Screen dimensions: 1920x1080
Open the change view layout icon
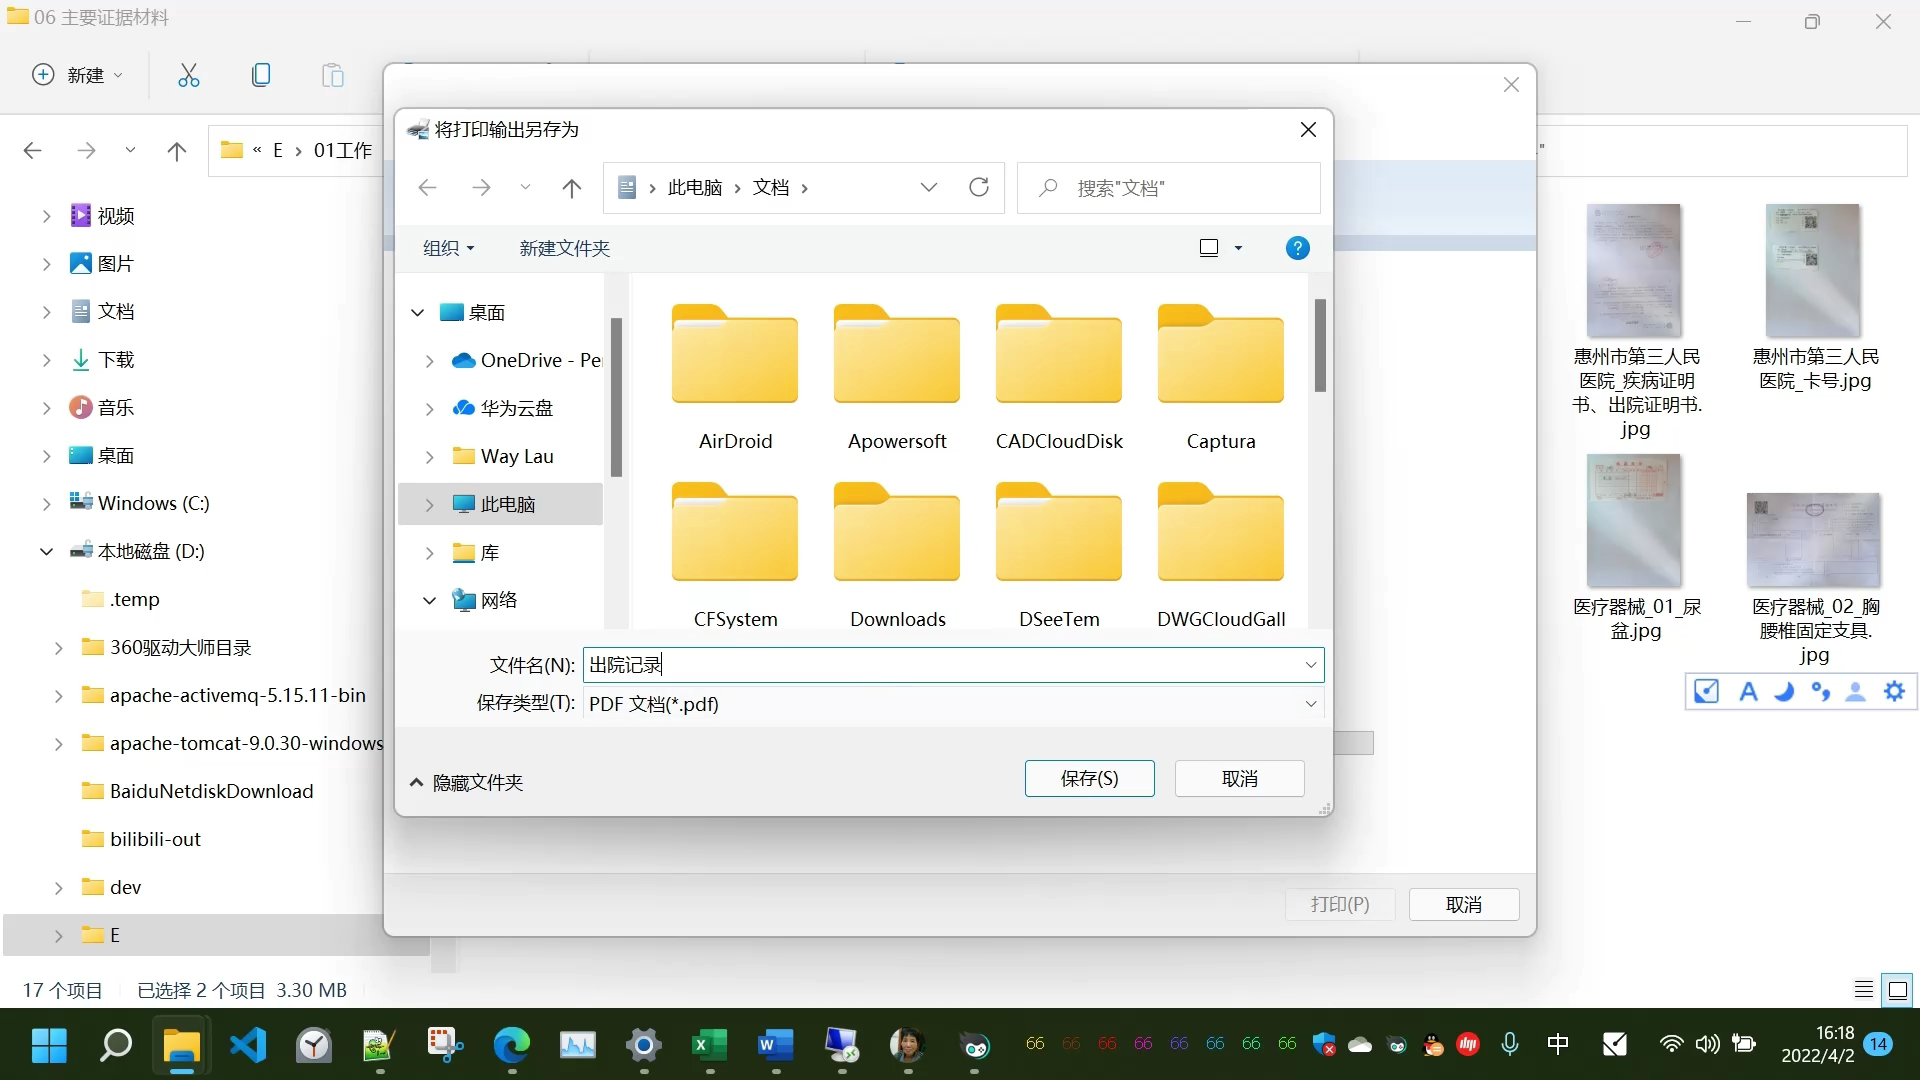pyautogui.click(x=1209, y=248)
